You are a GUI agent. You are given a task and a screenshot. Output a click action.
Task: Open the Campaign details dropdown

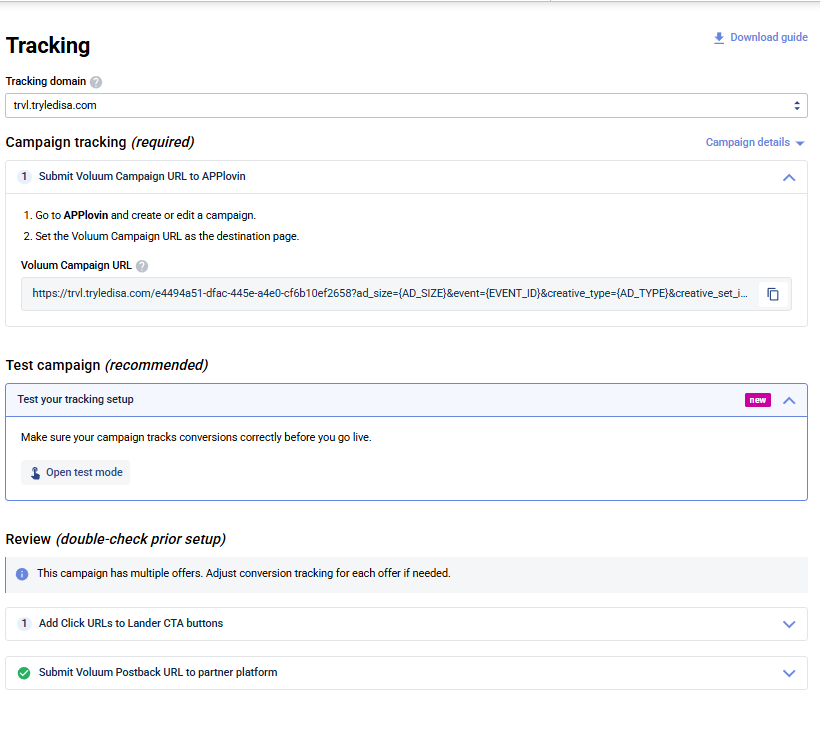(x=755, y=142)
